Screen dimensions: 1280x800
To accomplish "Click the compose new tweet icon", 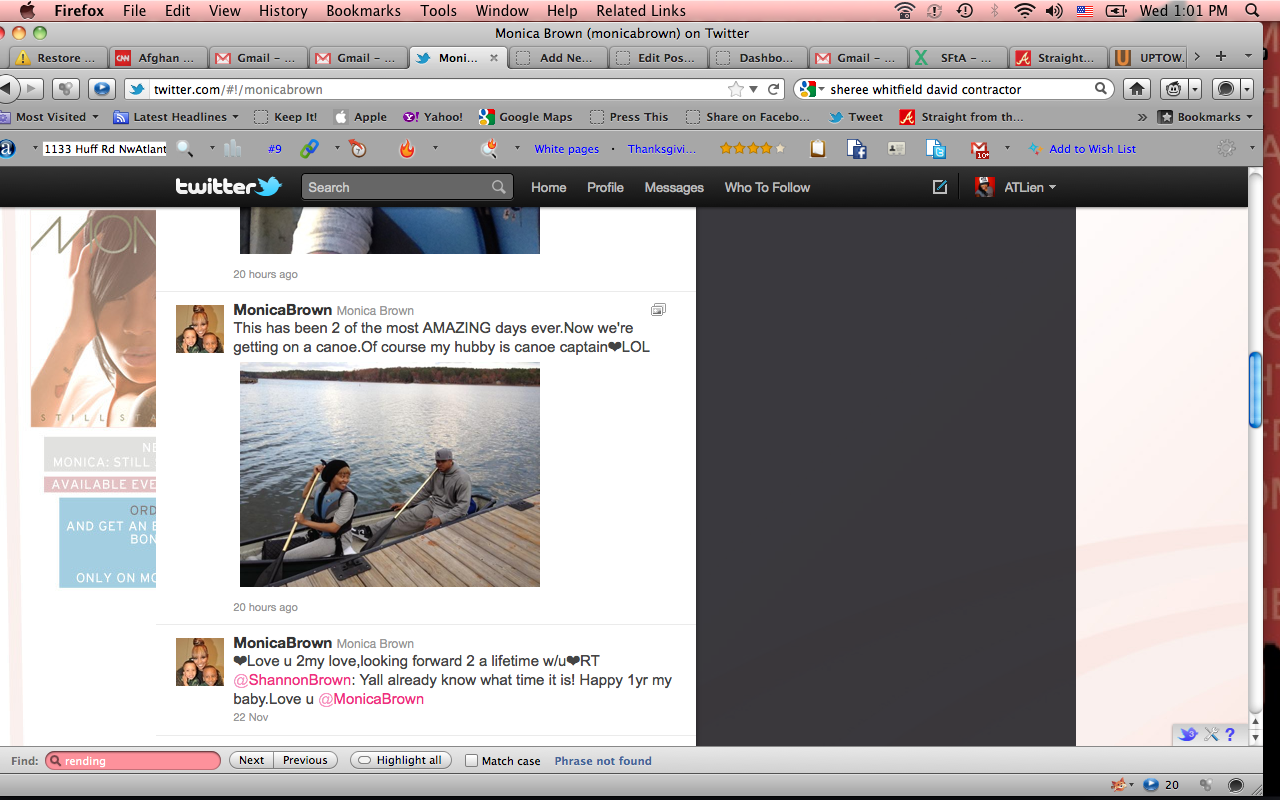I will [x=939, y=187].
